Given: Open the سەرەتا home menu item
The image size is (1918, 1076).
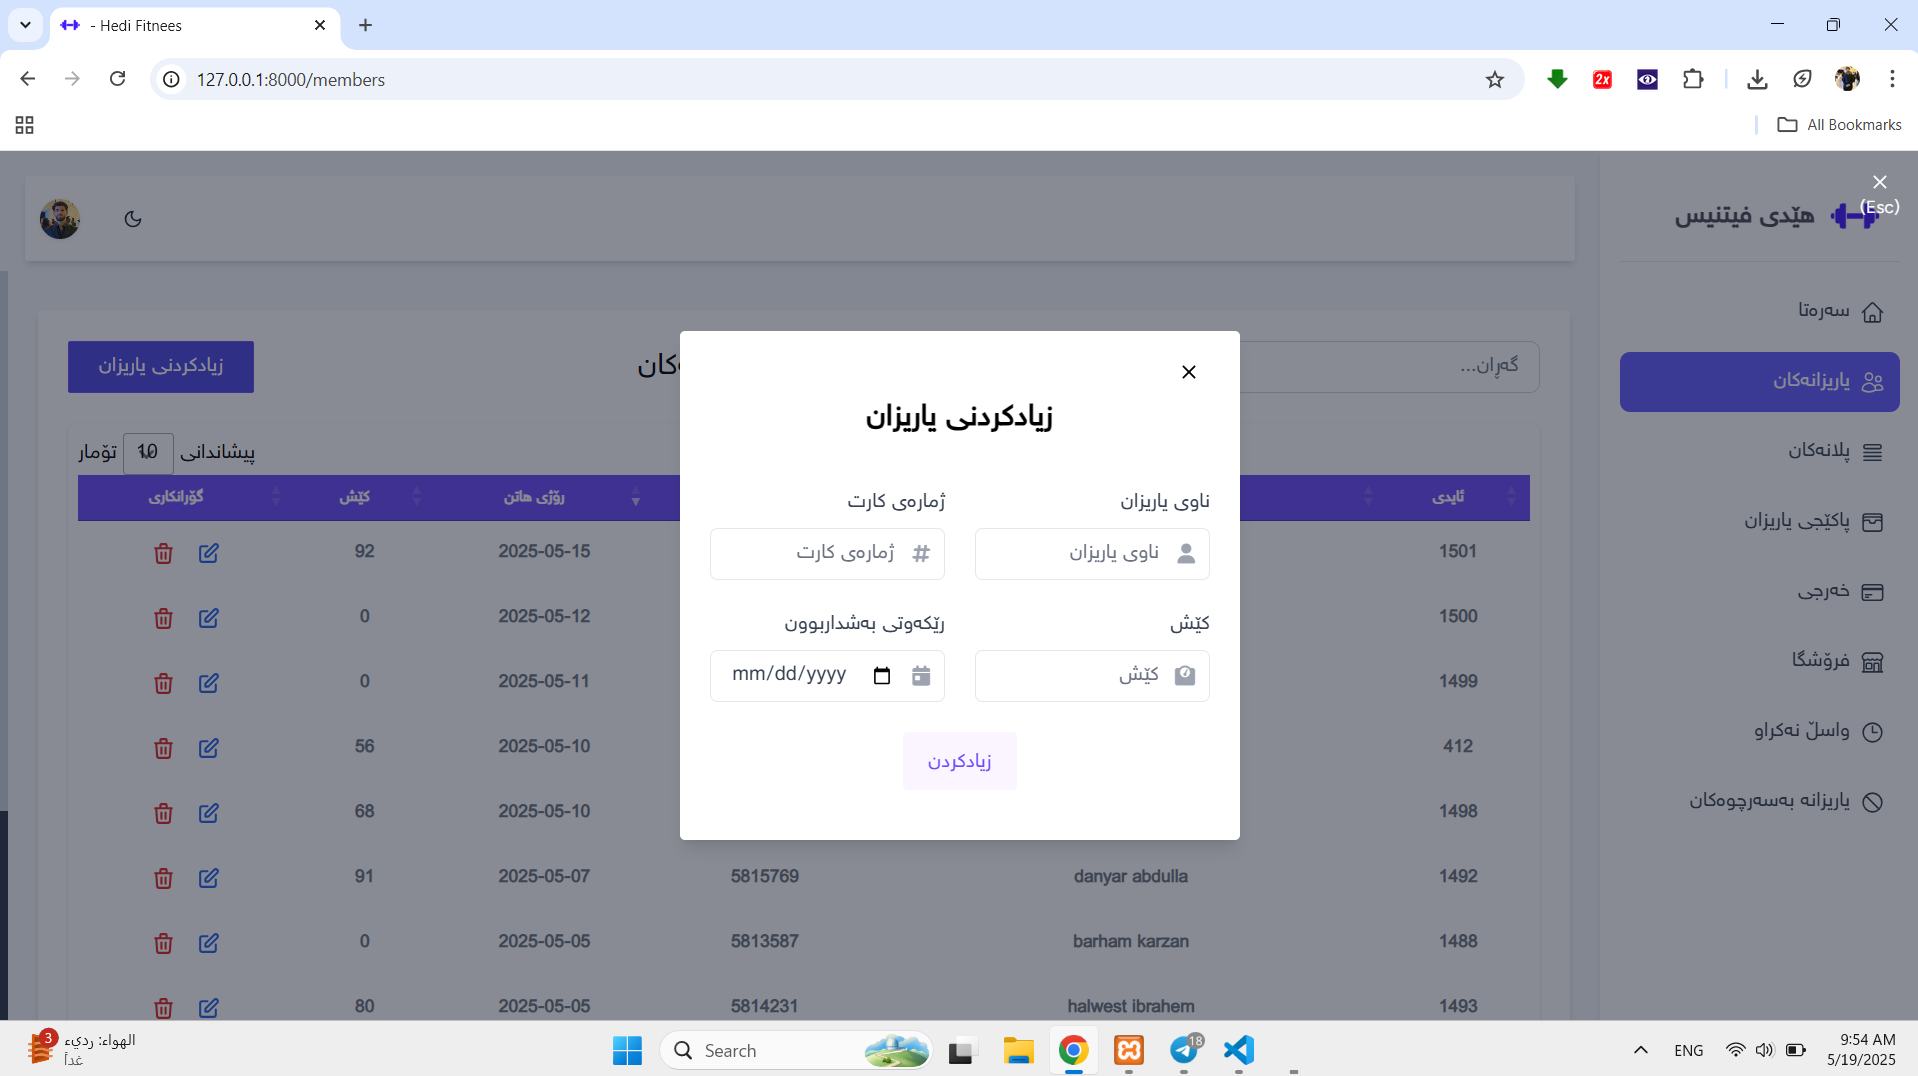Looking at the screenshot, I should tap(1838, 311).
